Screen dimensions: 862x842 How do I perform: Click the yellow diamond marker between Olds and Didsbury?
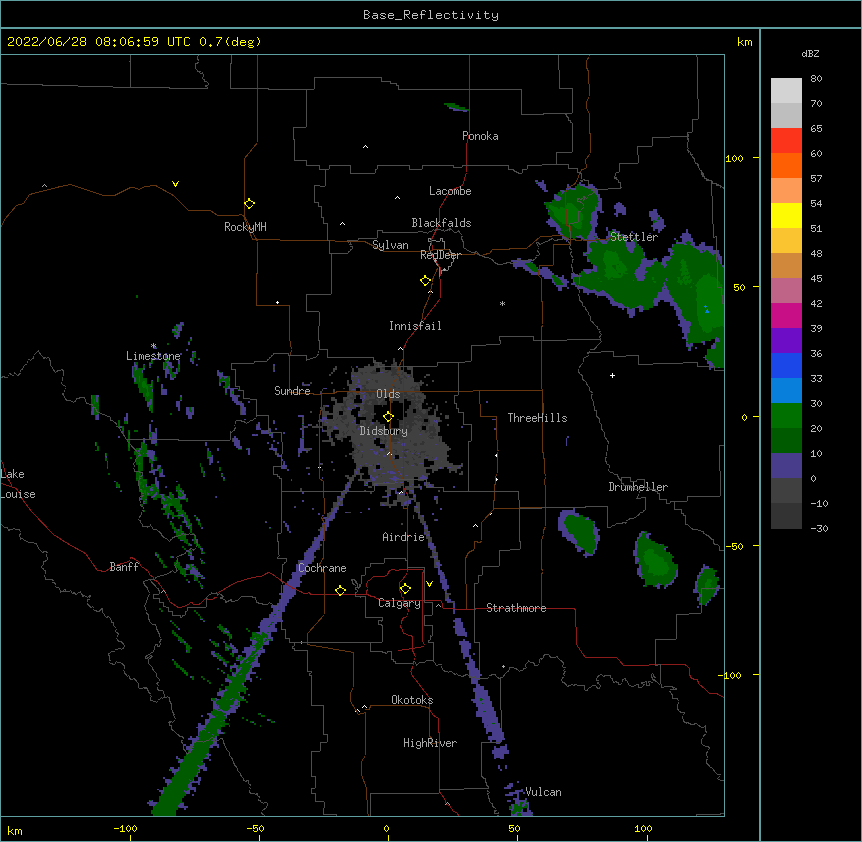click(x=388, y=417)
